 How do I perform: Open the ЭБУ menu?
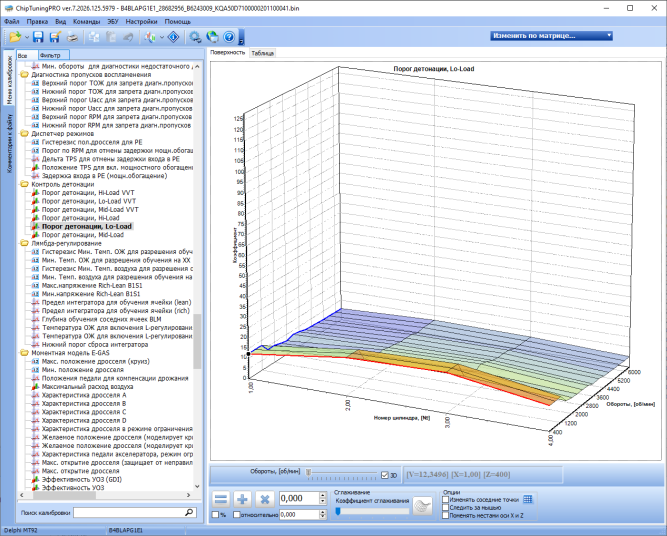pyautogui.click(x=113, y=21)
